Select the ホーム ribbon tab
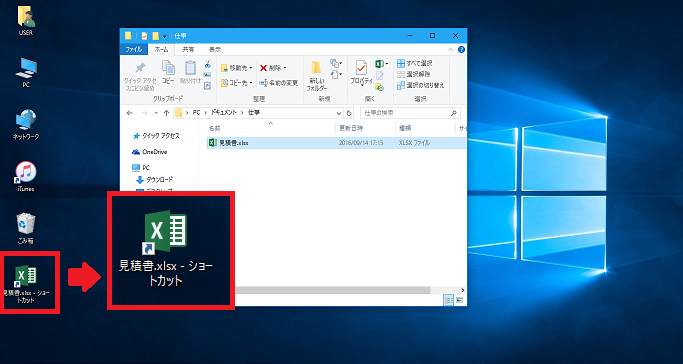This screenshot has width=683, height=364. [x=161, y=50]
